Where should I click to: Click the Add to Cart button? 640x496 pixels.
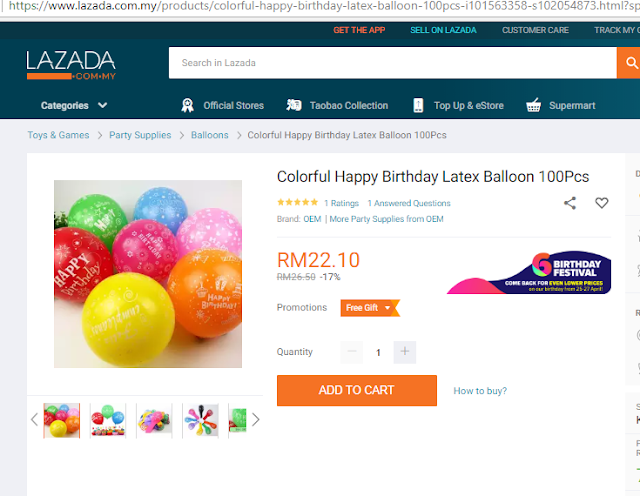tap(356, 390)
